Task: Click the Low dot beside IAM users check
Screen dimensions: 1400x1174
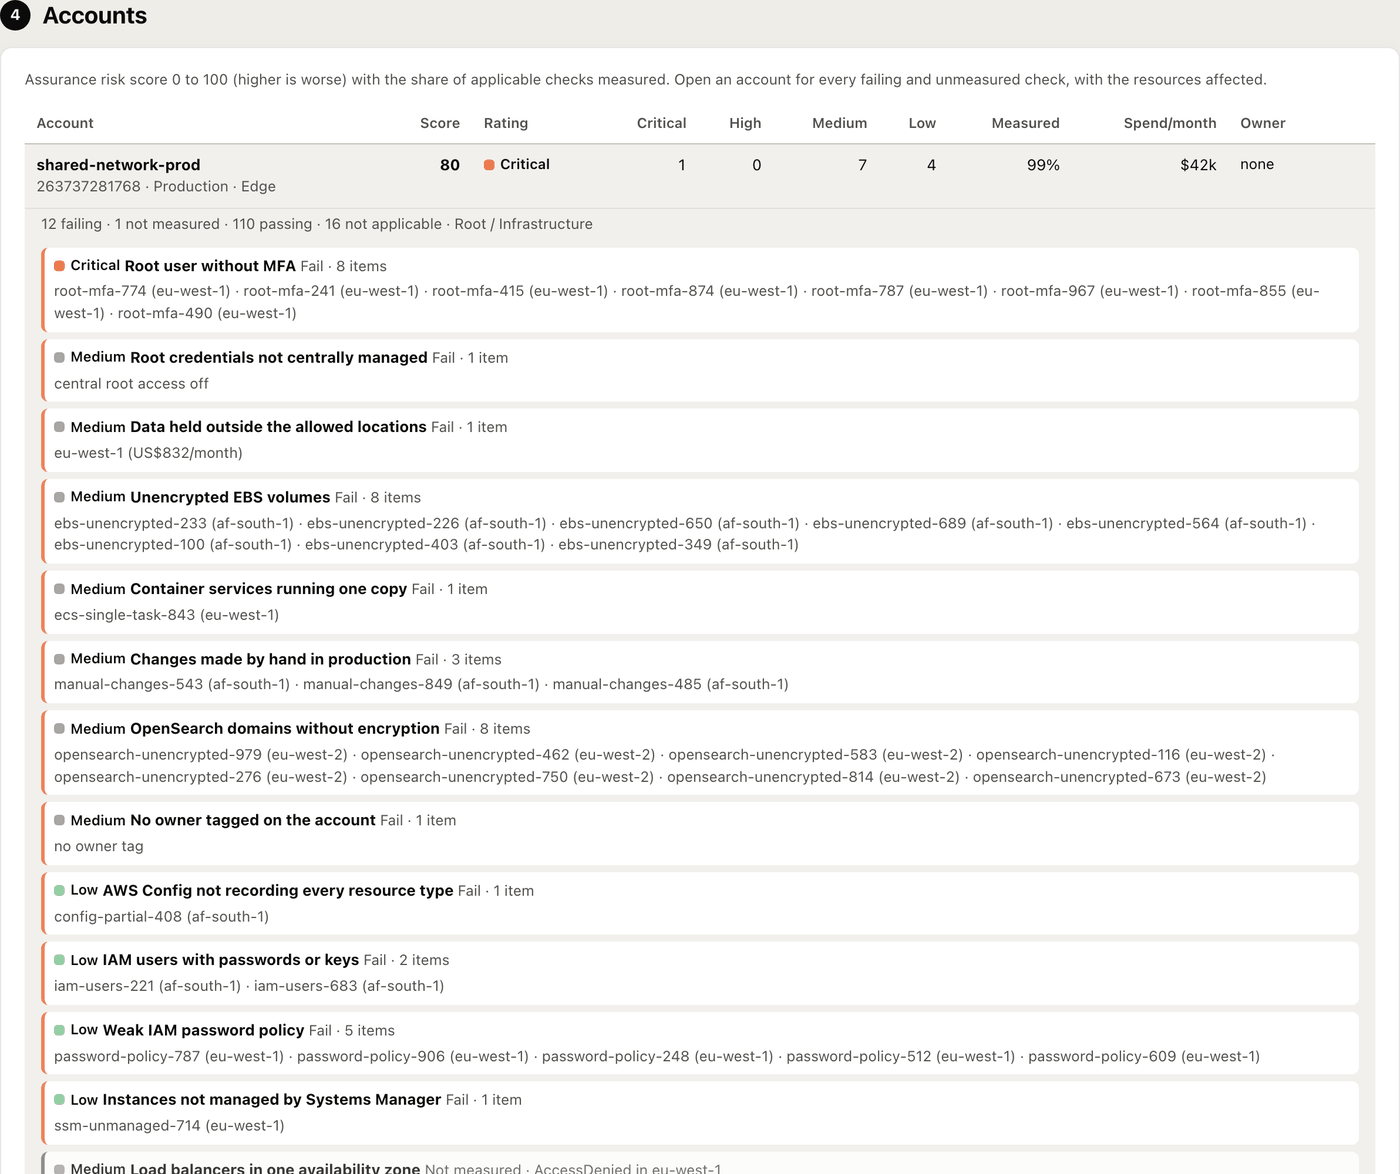Action: click(x=59, y=960)
